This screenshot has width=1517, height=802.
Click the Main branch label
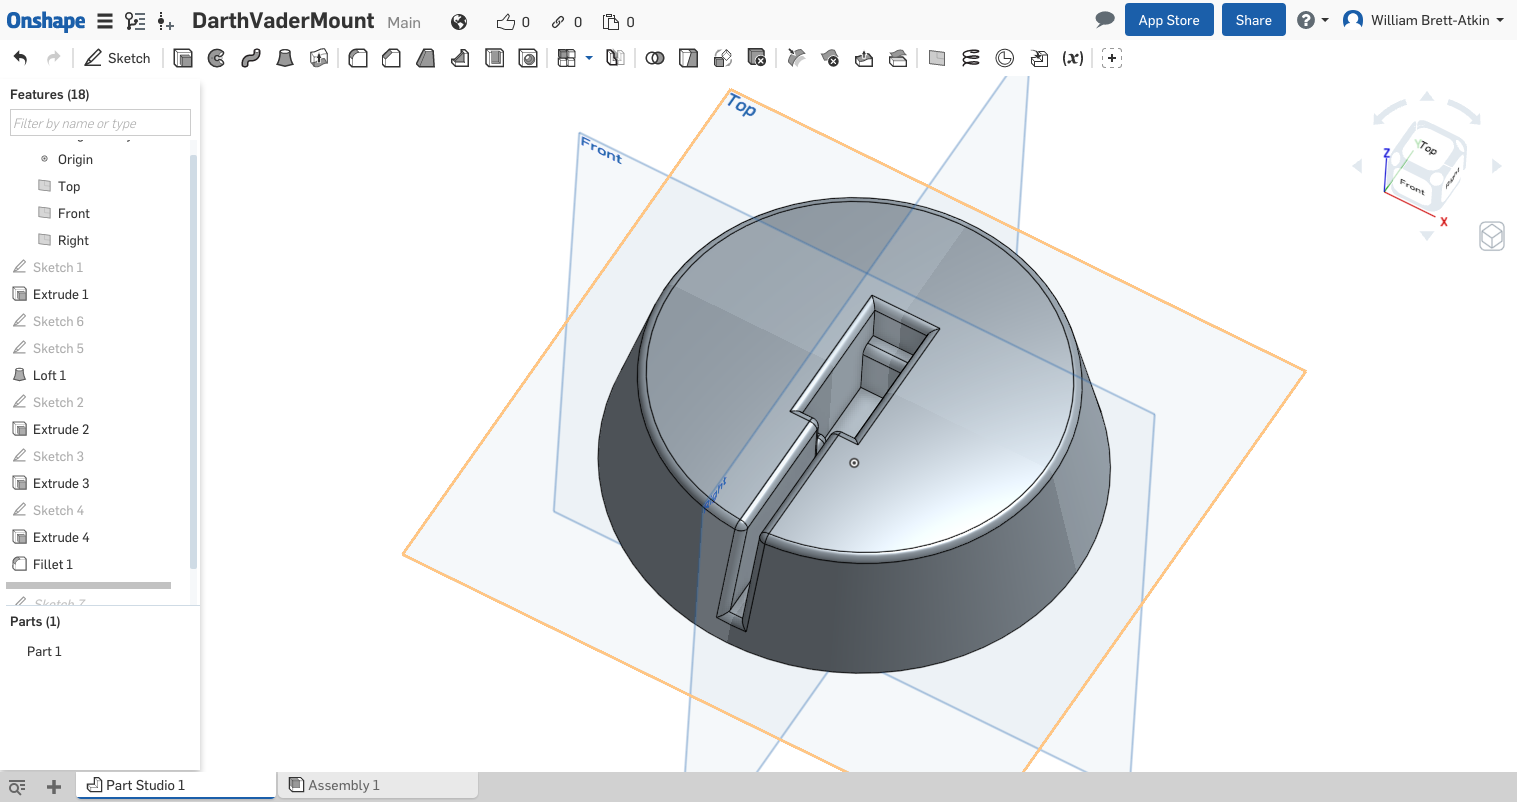404,22
